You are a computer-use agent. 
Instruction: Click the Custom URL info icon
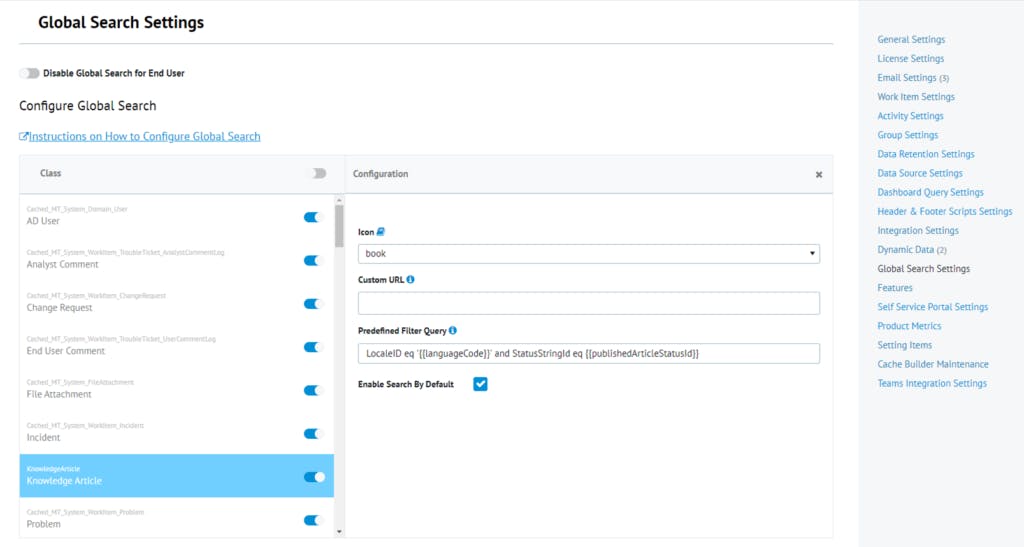coord(411,280)
